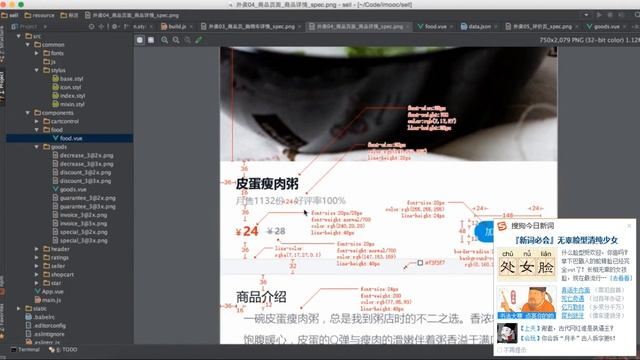Screen dimensions: 640x360
Task: Click 处女脸 pinyin card image
Action: 527,264
